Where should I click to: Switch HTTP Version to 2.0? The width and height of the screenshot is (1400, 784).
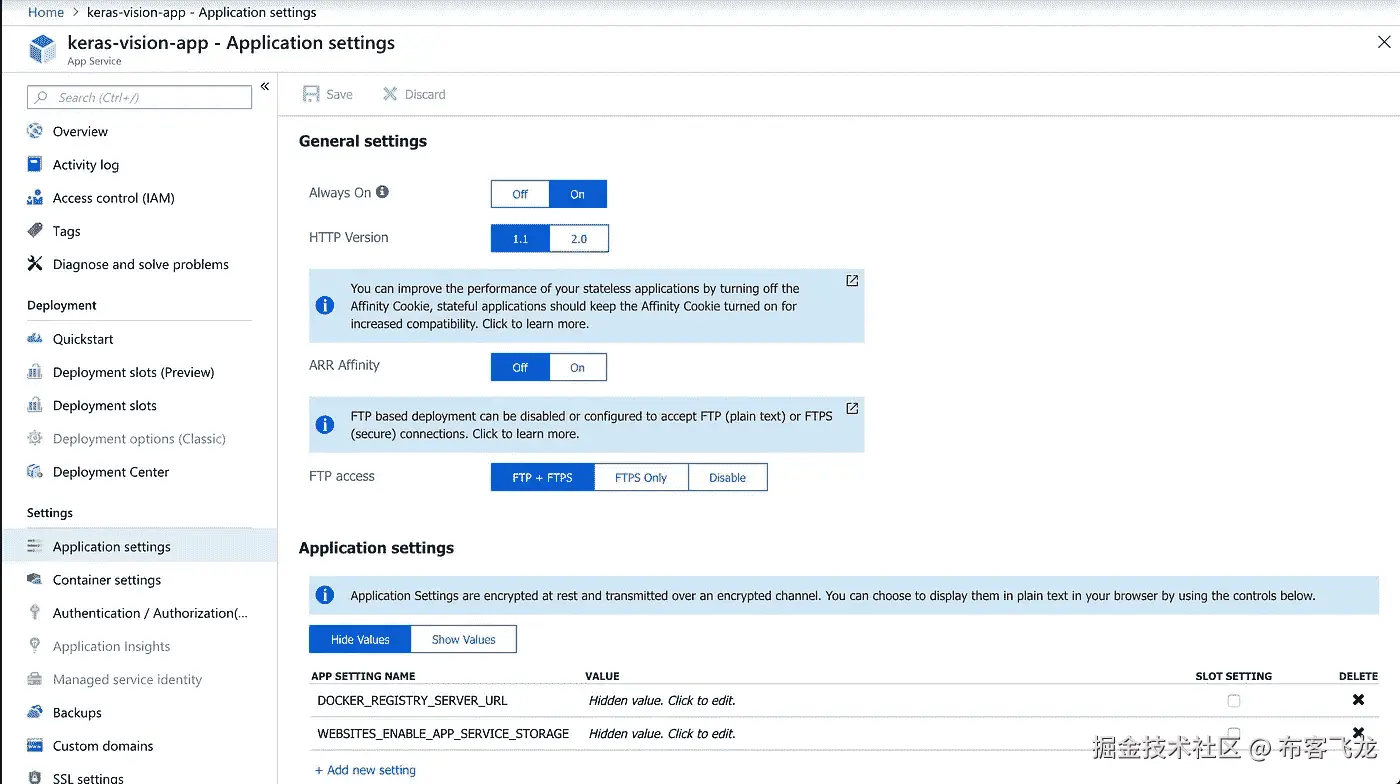click(x=578, y=239)
